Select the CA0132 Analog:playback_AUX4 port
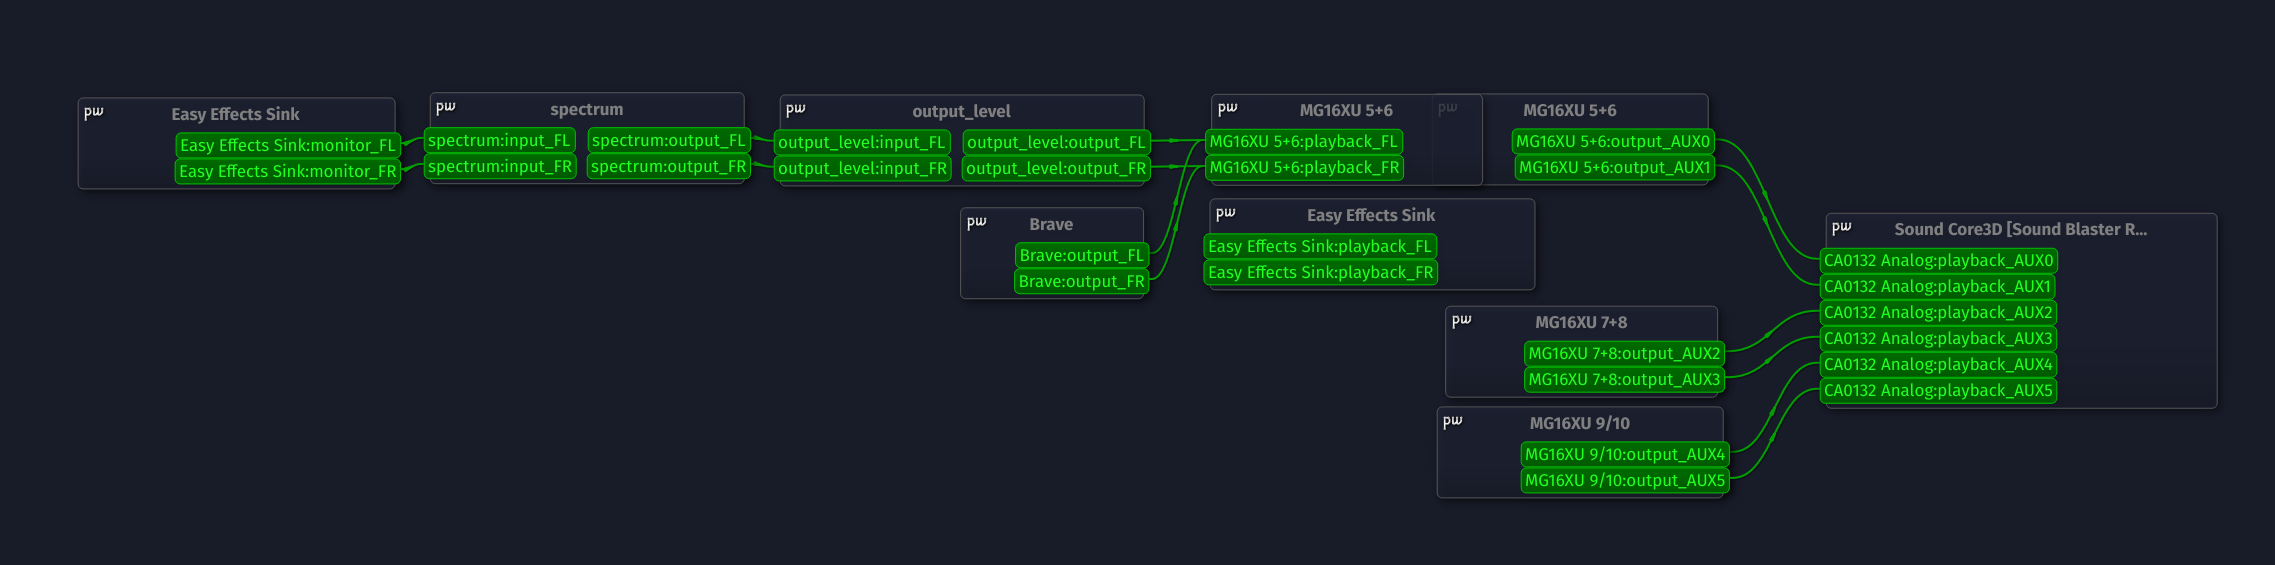This screenshot has width=2275, height=565. tap(1939, 364)
